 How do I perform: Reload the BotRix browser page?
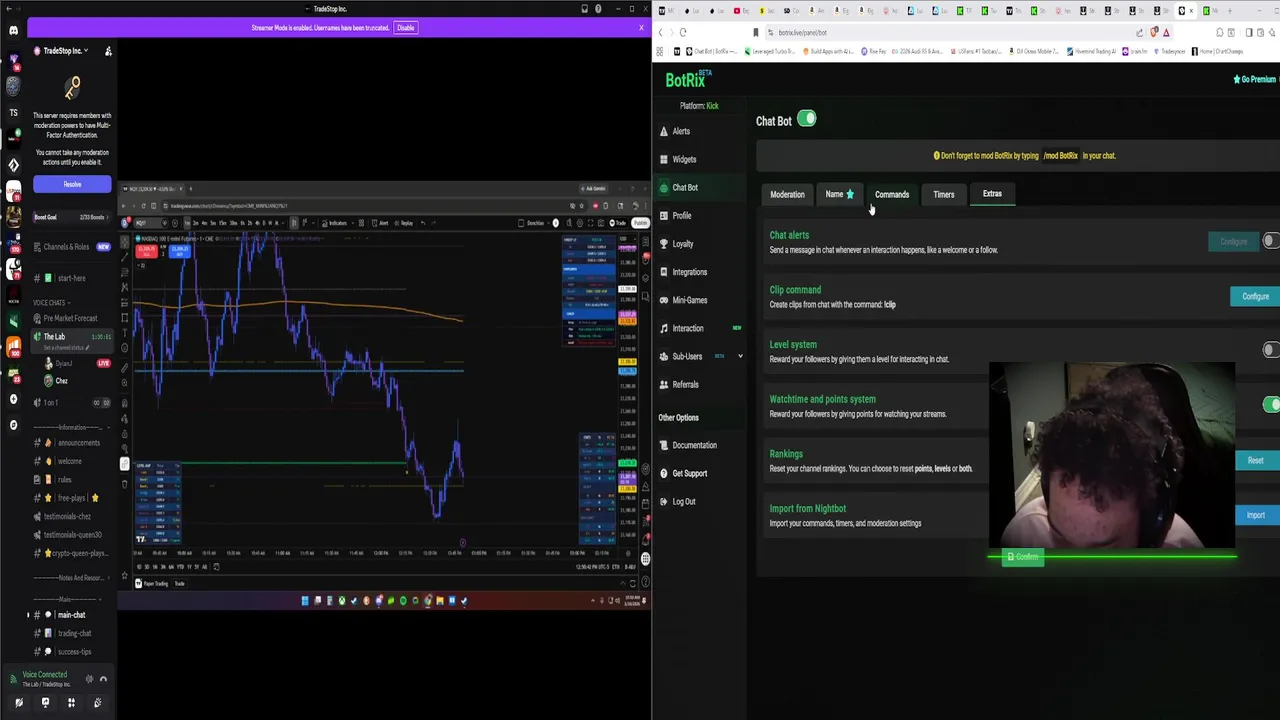pyautogui.click(x=683, y=32)
